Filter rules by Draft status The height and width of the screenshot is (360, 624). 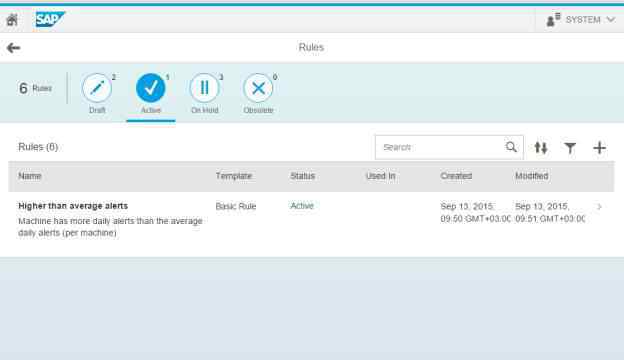[97, 93]
